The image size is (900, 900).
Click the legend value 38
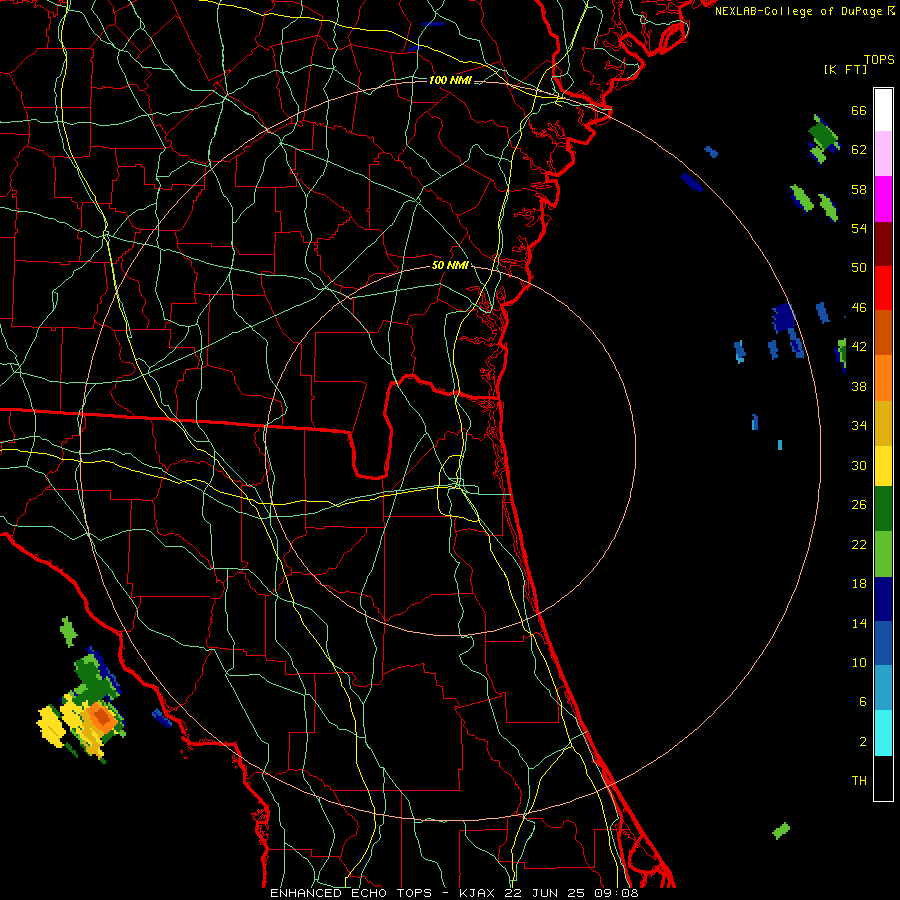(859, 387)
